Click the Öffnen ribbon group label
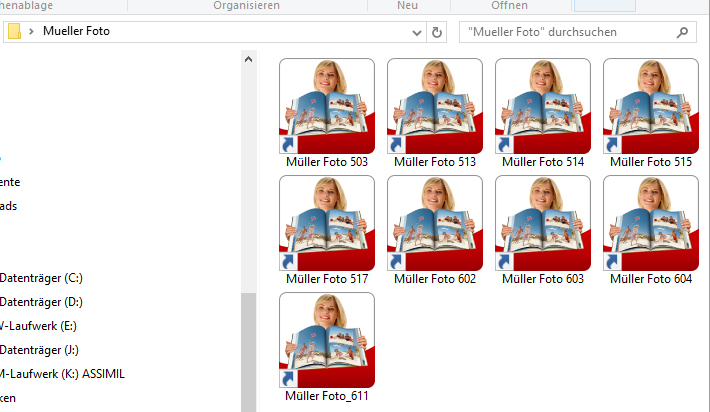Screen dimensions: 710x412 click(509, 5)
